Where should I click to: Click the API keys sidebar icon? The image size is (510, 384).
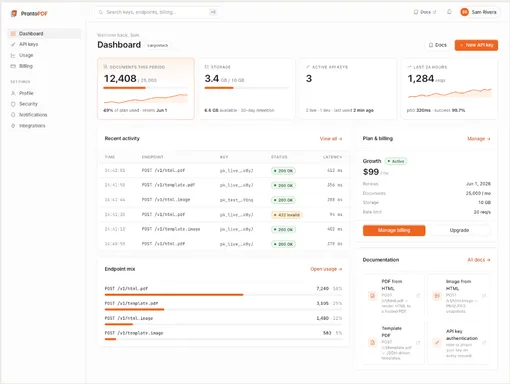(13, 44)
